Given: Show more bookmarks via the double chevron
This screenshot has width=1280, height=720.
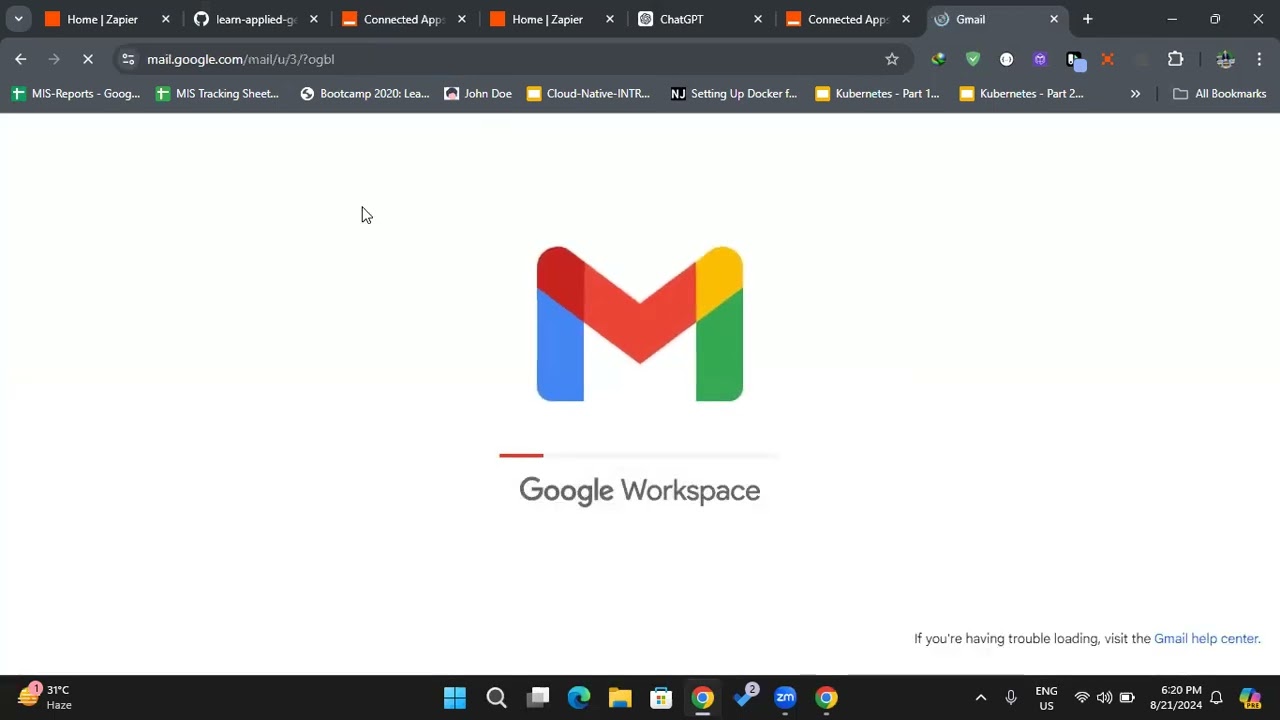Looking at the screenshot, I should pyautogui.click(x=1135, y=94).
